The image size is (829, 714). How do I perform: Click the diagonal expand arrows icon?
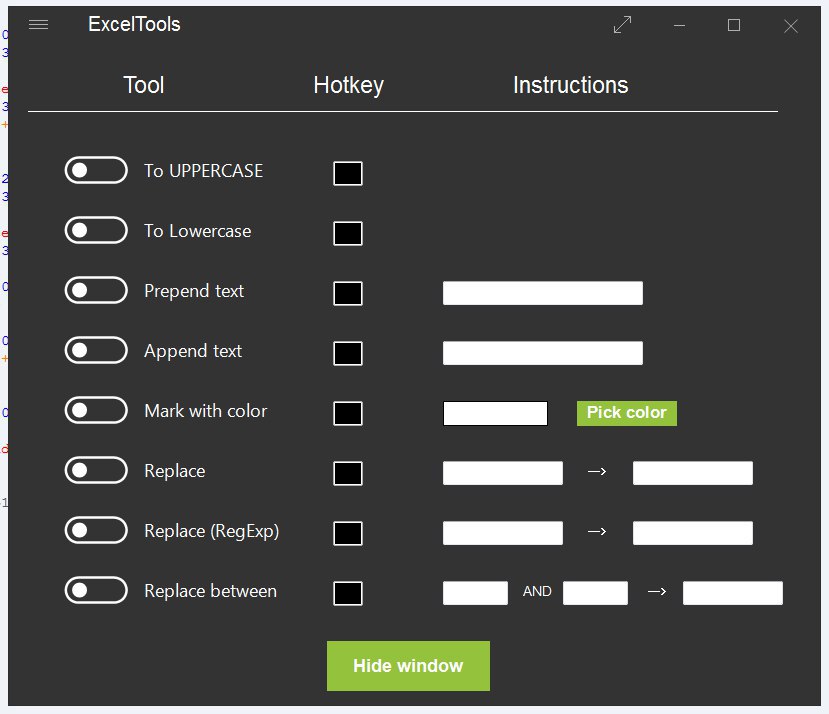coord(622,24)
